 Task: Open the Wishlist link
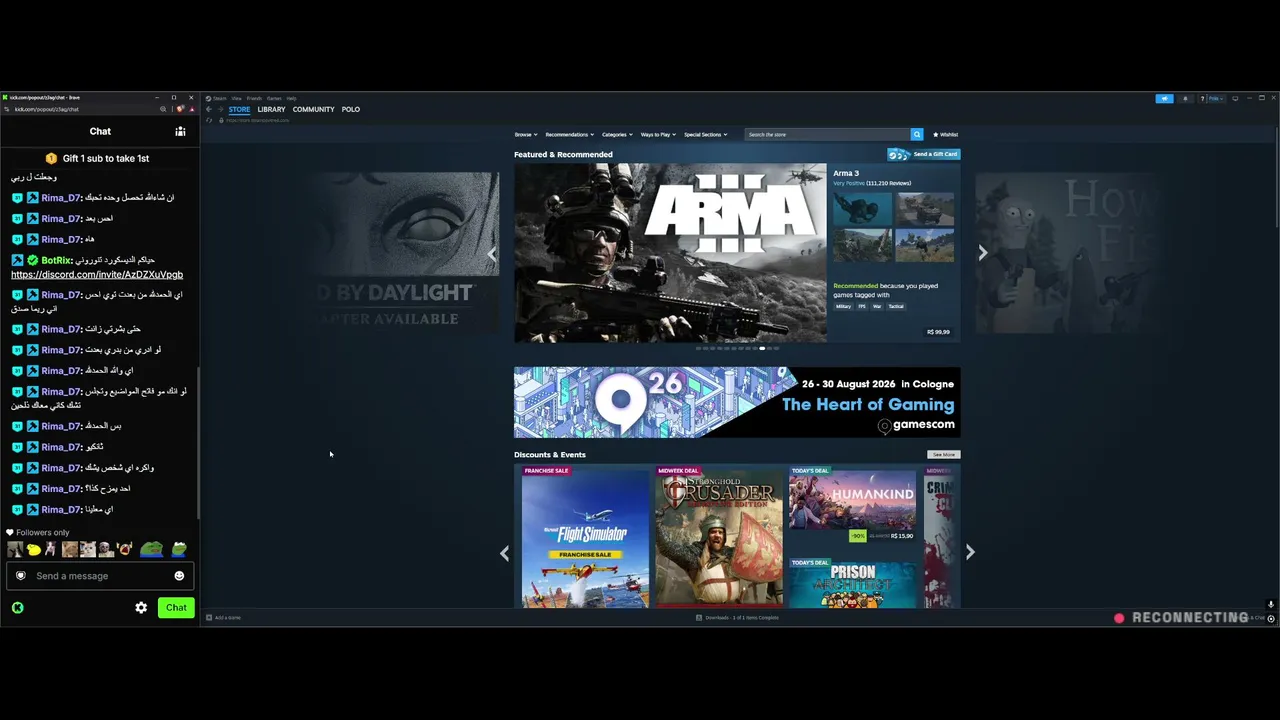[946, 134]
